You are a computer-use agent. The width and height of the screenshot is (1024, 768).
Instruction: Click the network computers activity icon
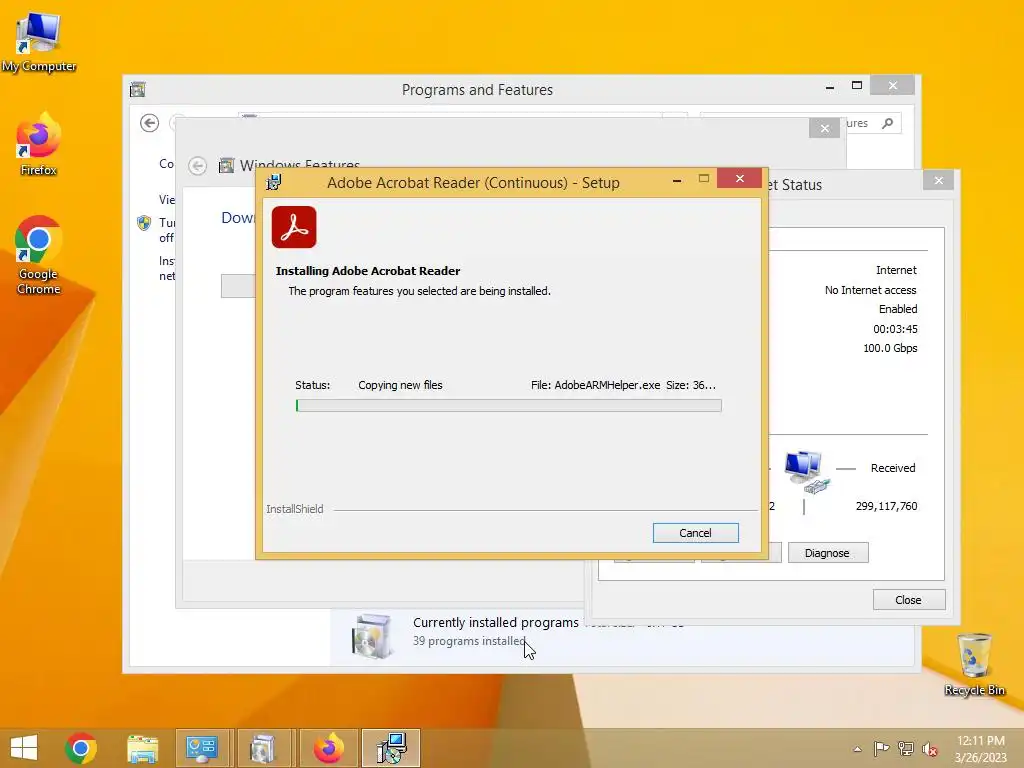[807, 471]
